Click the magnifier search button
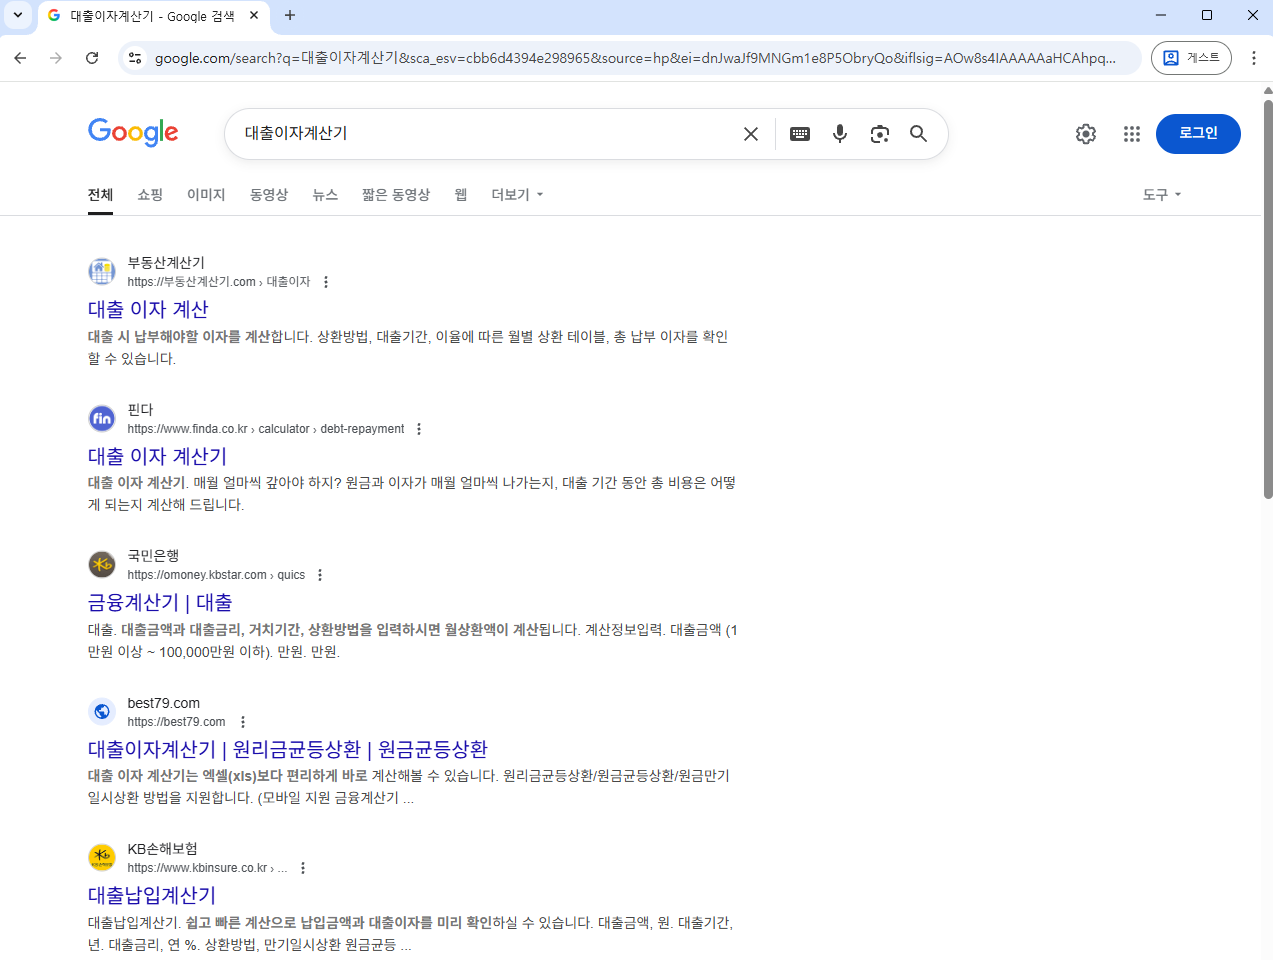 [918, 134]
